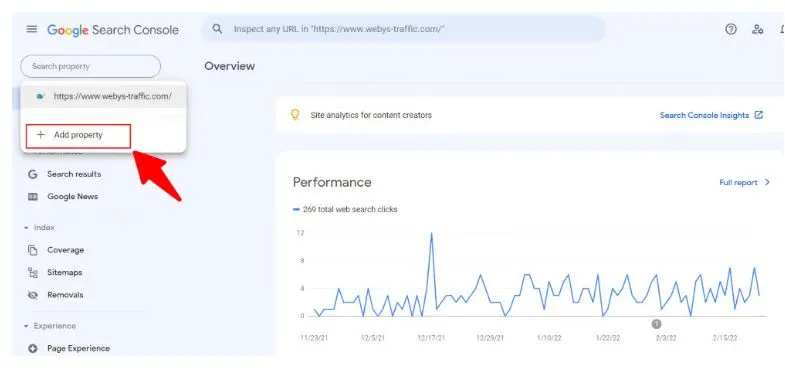Image resolution: width=785 pixels, height=372 pixels.
Task: Collapse the Index section
Action: pyautogui.click(x=27, y=228)
